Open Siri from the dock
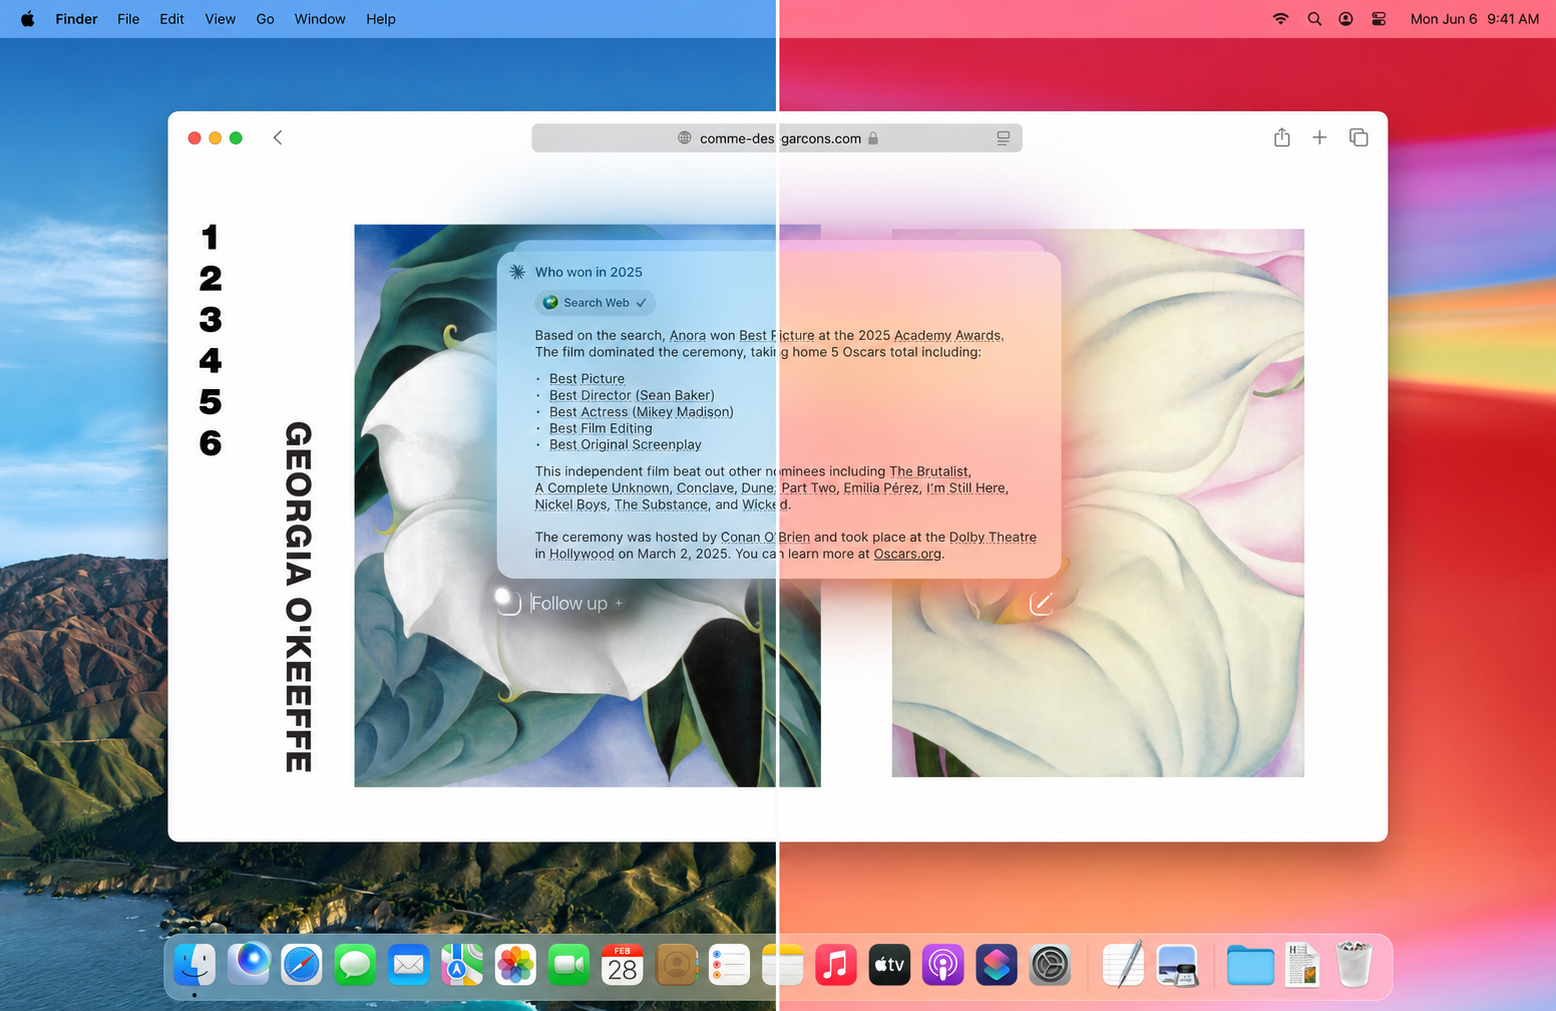This screenshot has height=1011, width=1556. [x=248, y=965]
